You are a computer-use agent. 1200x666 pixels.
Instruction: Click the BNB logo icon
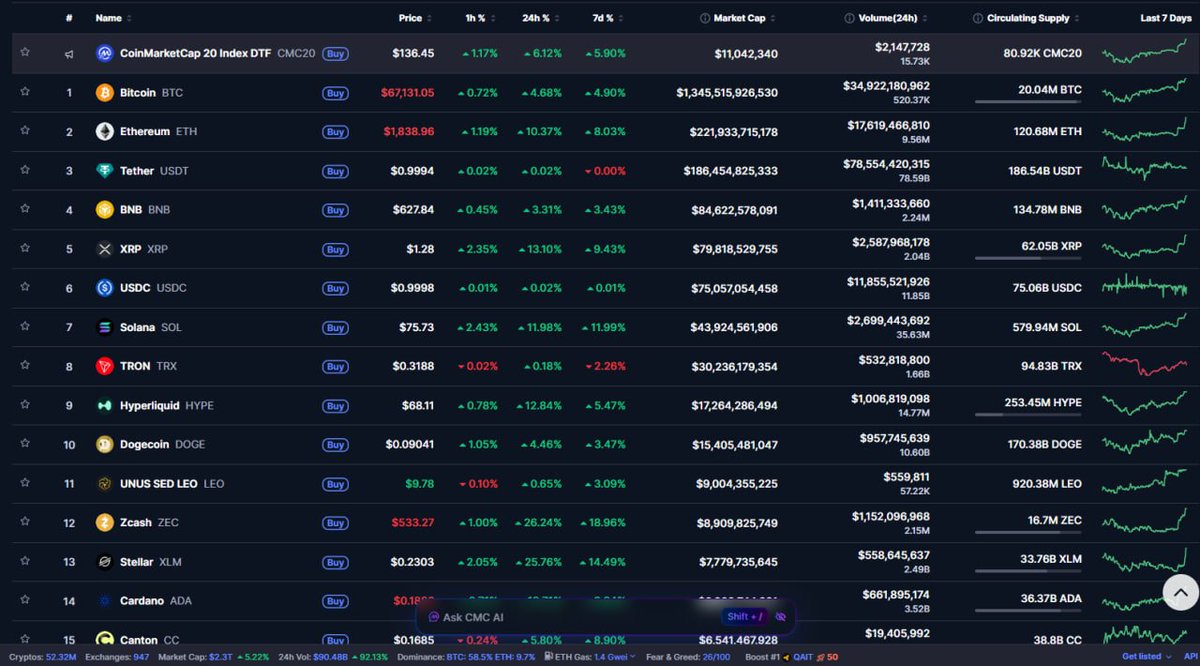click(104, 210)
